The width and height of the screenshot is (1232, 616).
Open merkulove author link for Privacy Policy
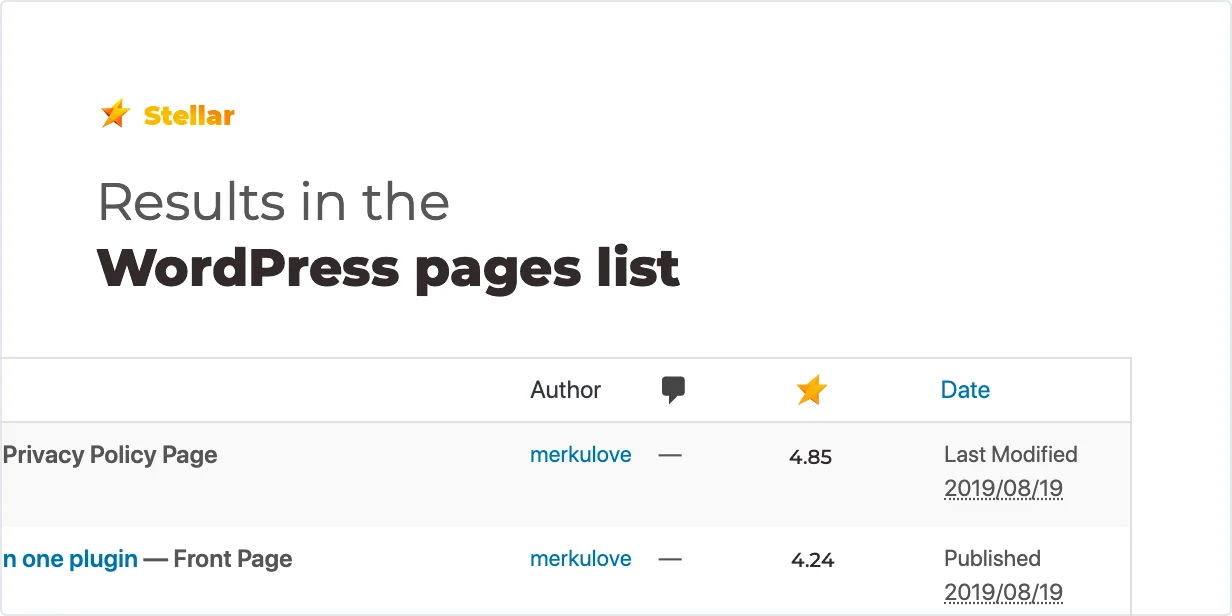click(x=581, y=455)
